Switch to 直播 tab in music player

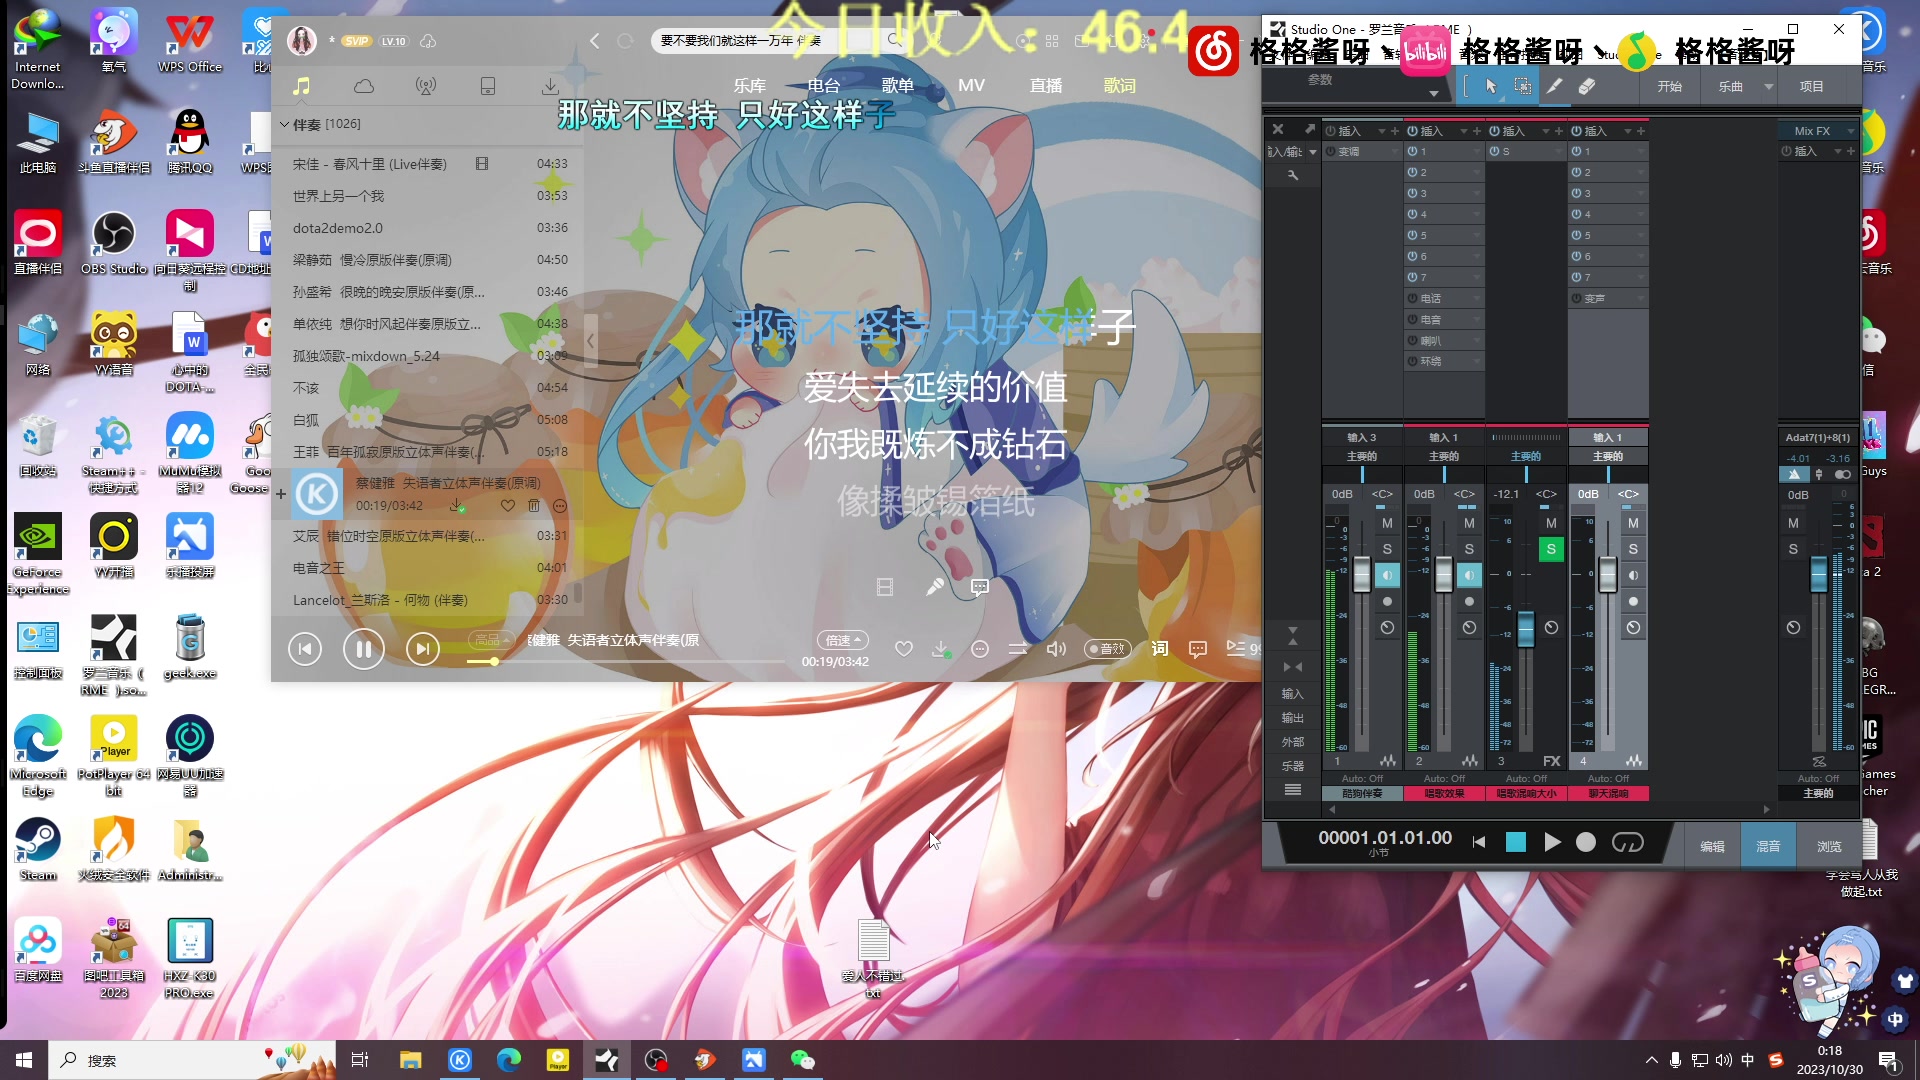[1046, 86]
